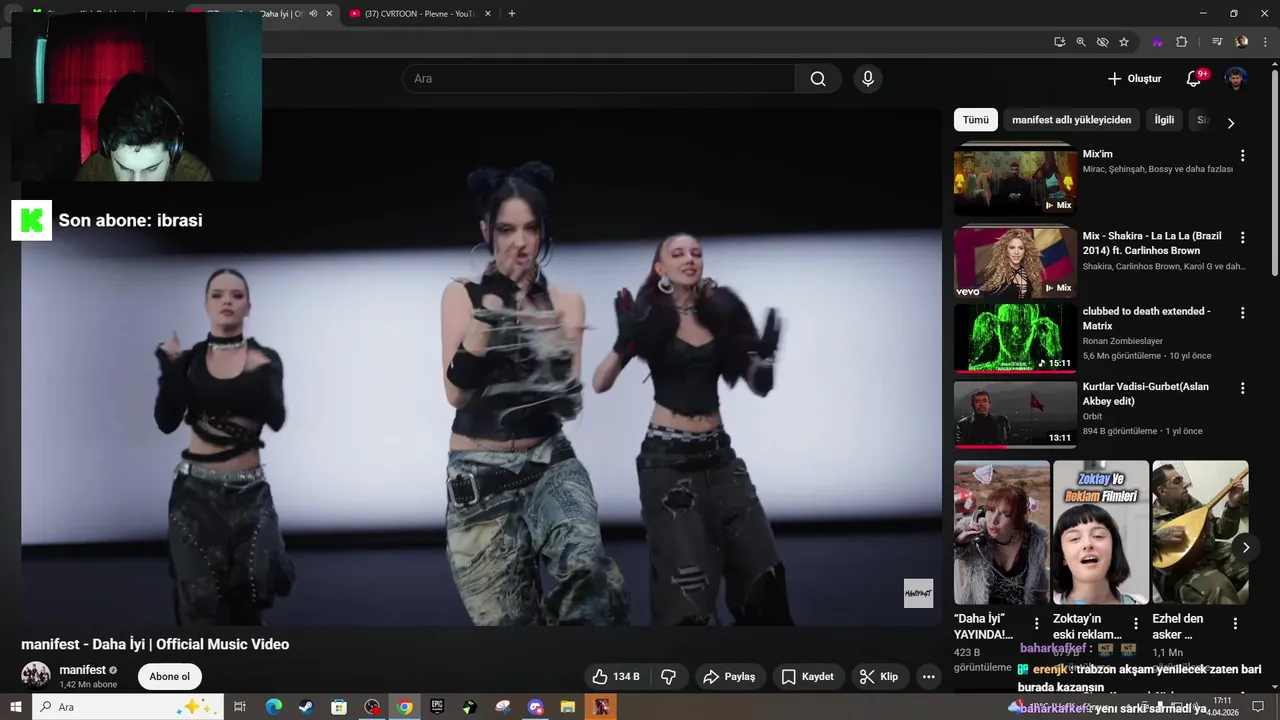
Task: Open the purple extension icon
Action: [1157, 42]
